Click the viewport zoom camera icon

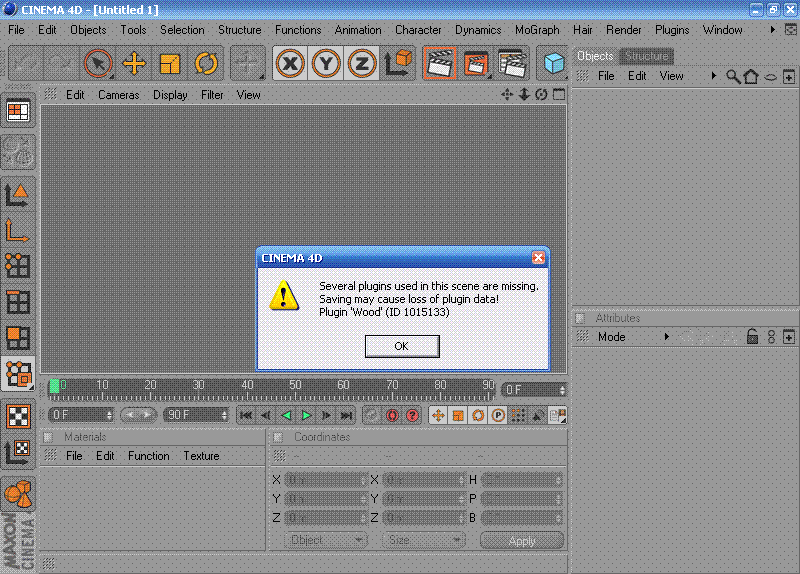524,94
